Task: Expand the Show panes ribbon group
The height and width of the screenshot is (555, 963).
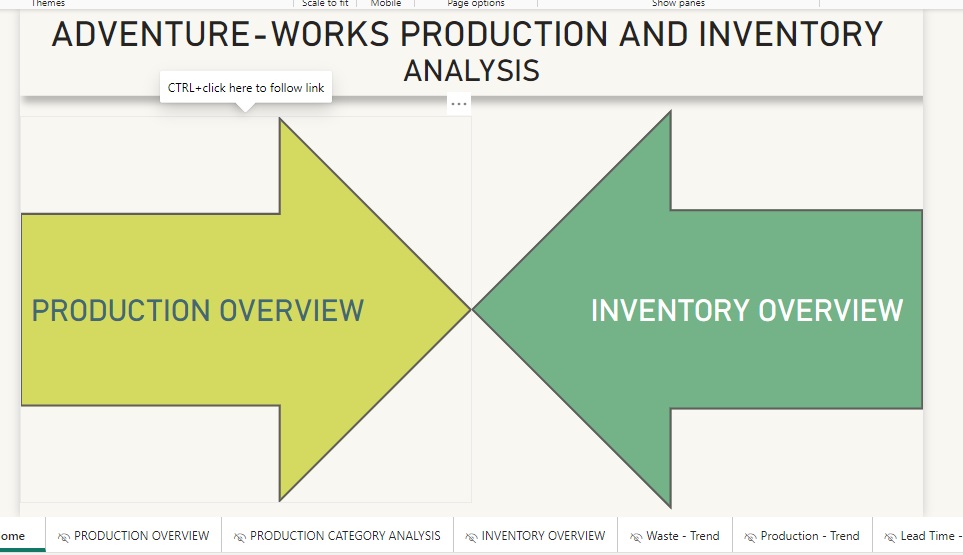Action: [678, 4]
